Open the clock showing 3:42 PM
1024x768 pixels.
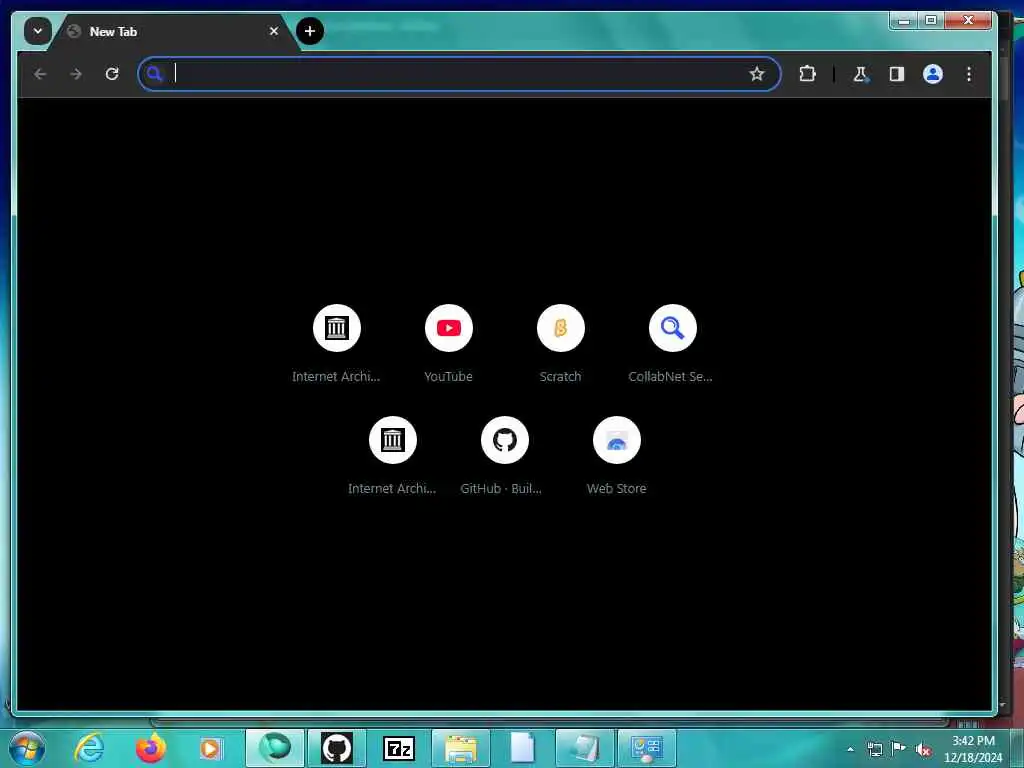tap(973, 749)
